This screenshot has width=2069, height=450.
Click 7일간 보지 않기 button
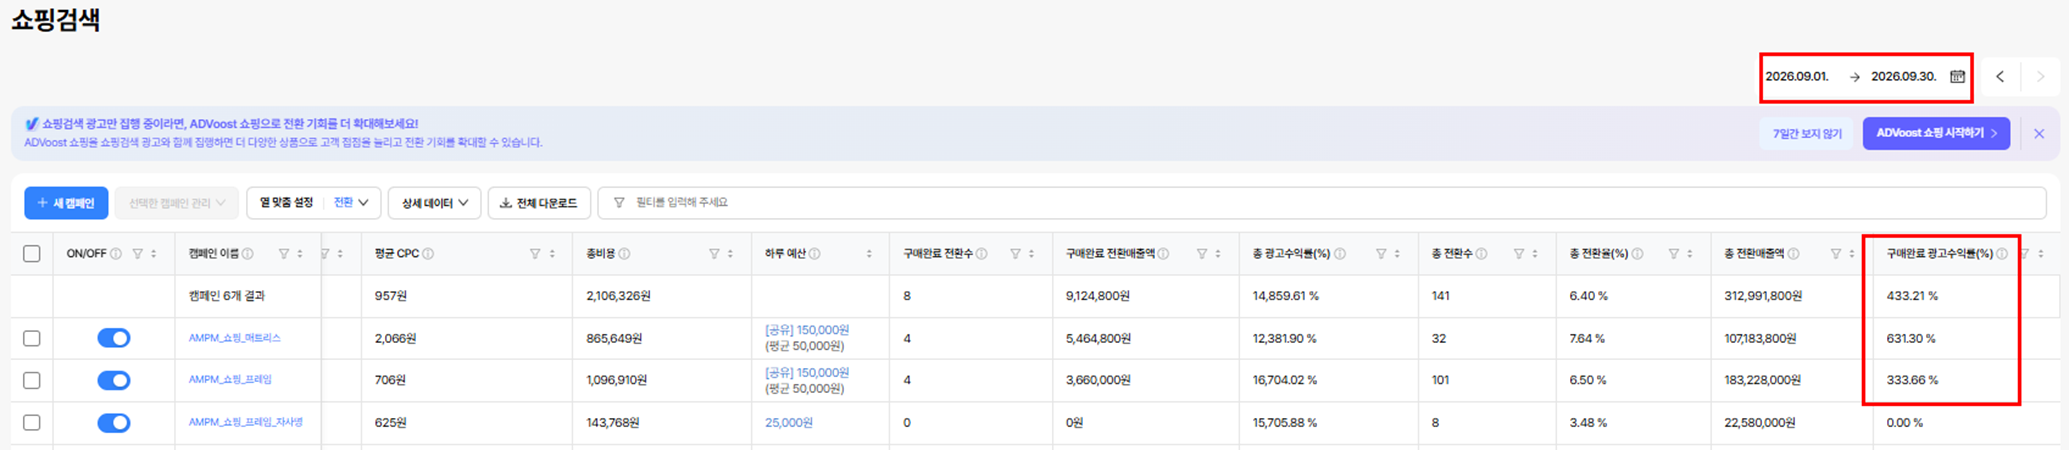(x=1807, y=134)
